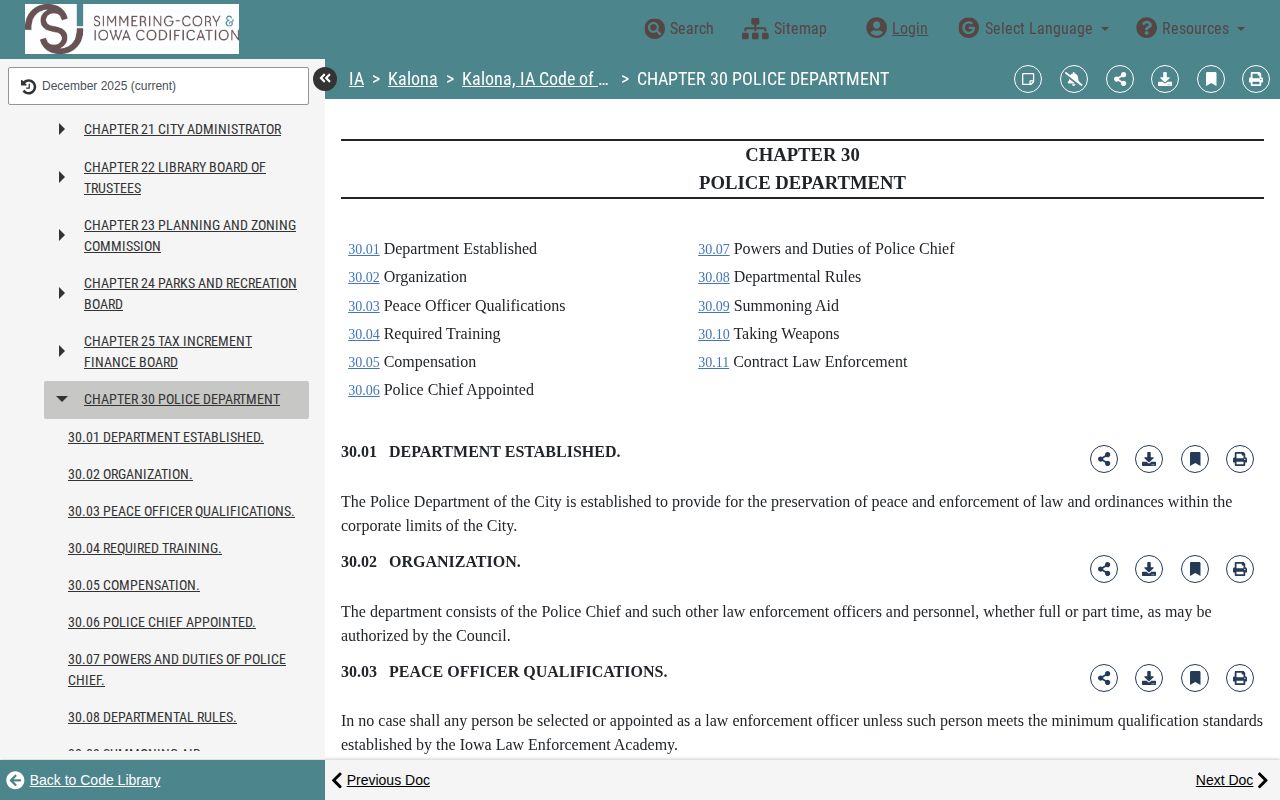
Task: Open Kalona, IA Code breadcrumb link
Action: pyautogui.click(x=535, y=79)
